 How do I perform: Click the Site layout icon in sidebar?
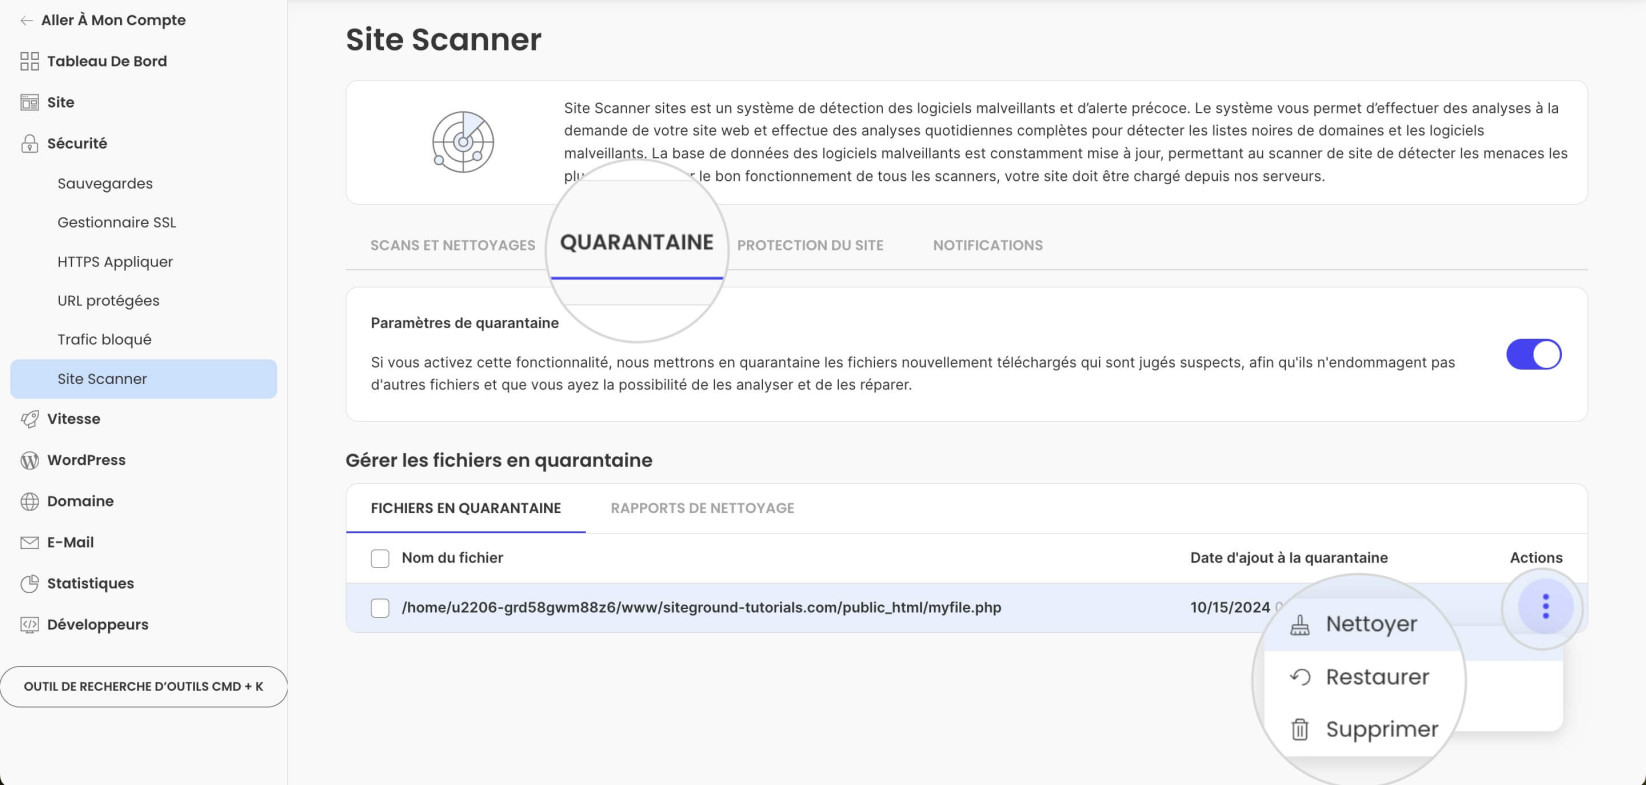tap(30, 102)
